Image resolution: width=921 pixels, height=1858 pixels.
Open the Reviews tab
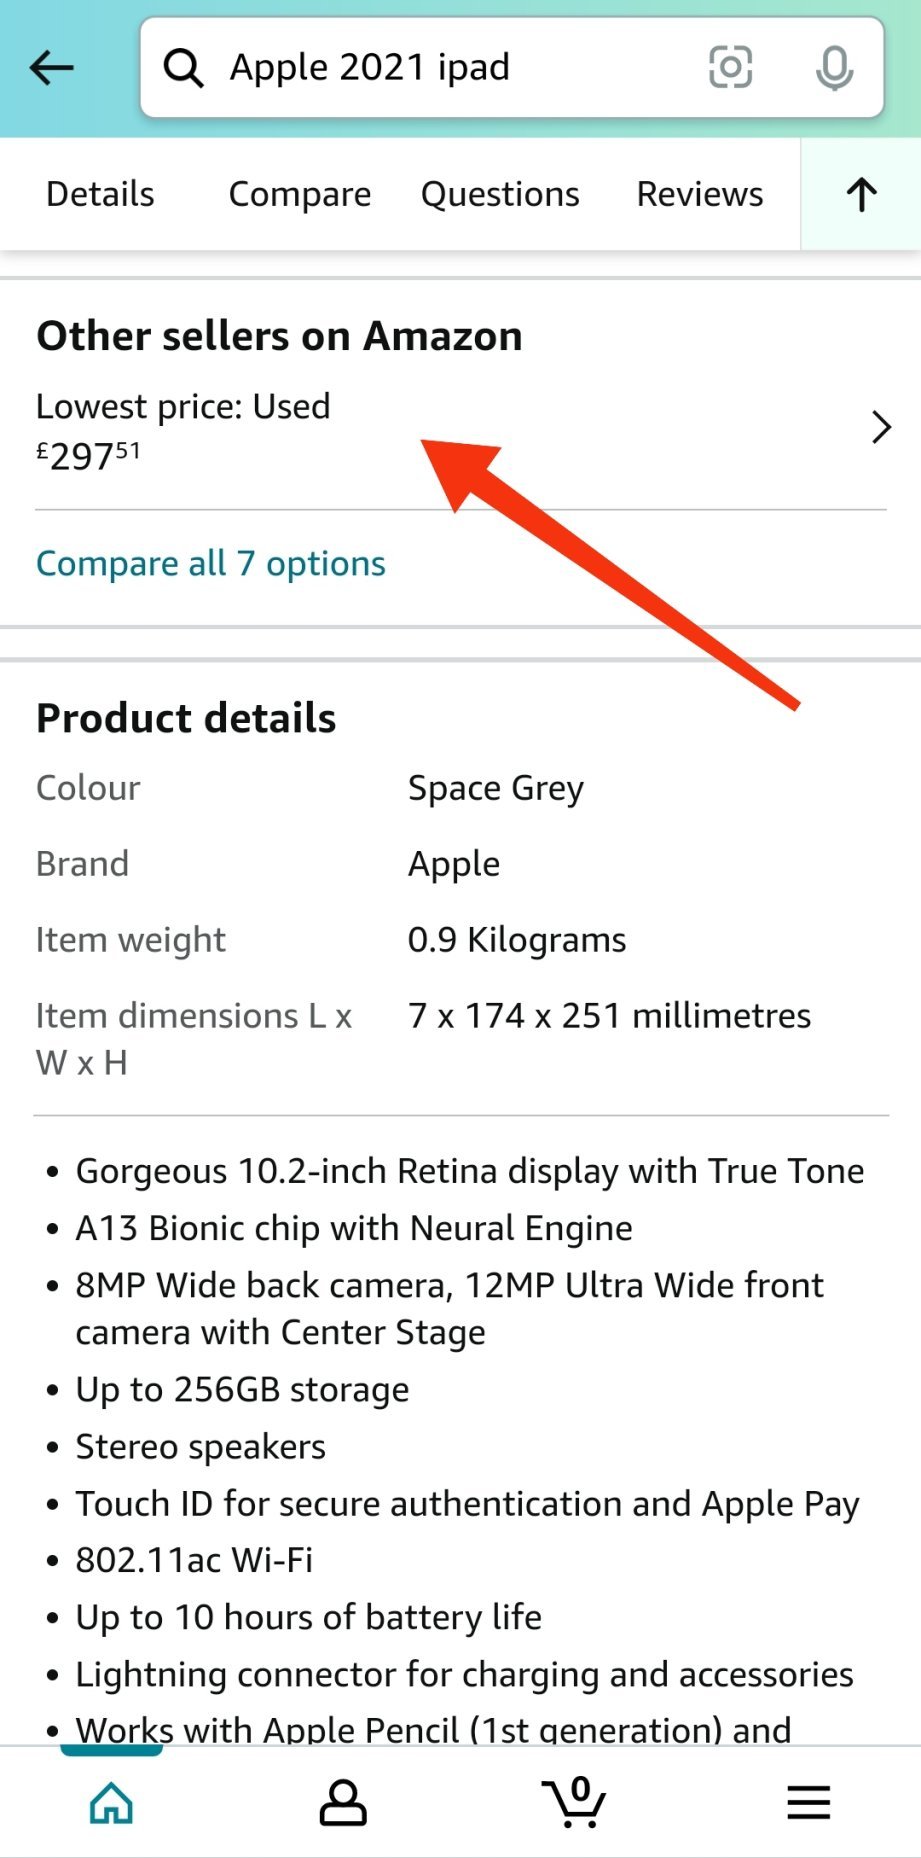[700, 194]
